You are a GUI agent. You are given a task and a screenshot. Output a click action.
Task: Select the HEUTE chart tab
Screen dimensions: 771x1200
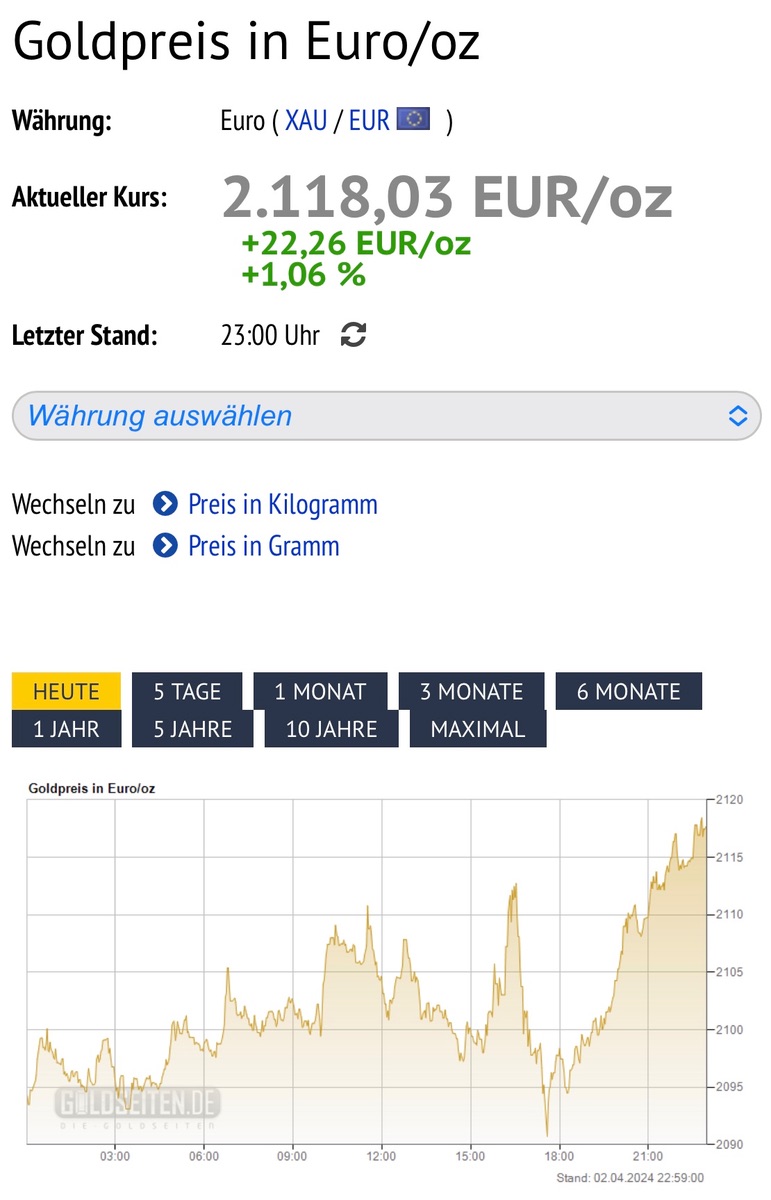pos(66,691)
